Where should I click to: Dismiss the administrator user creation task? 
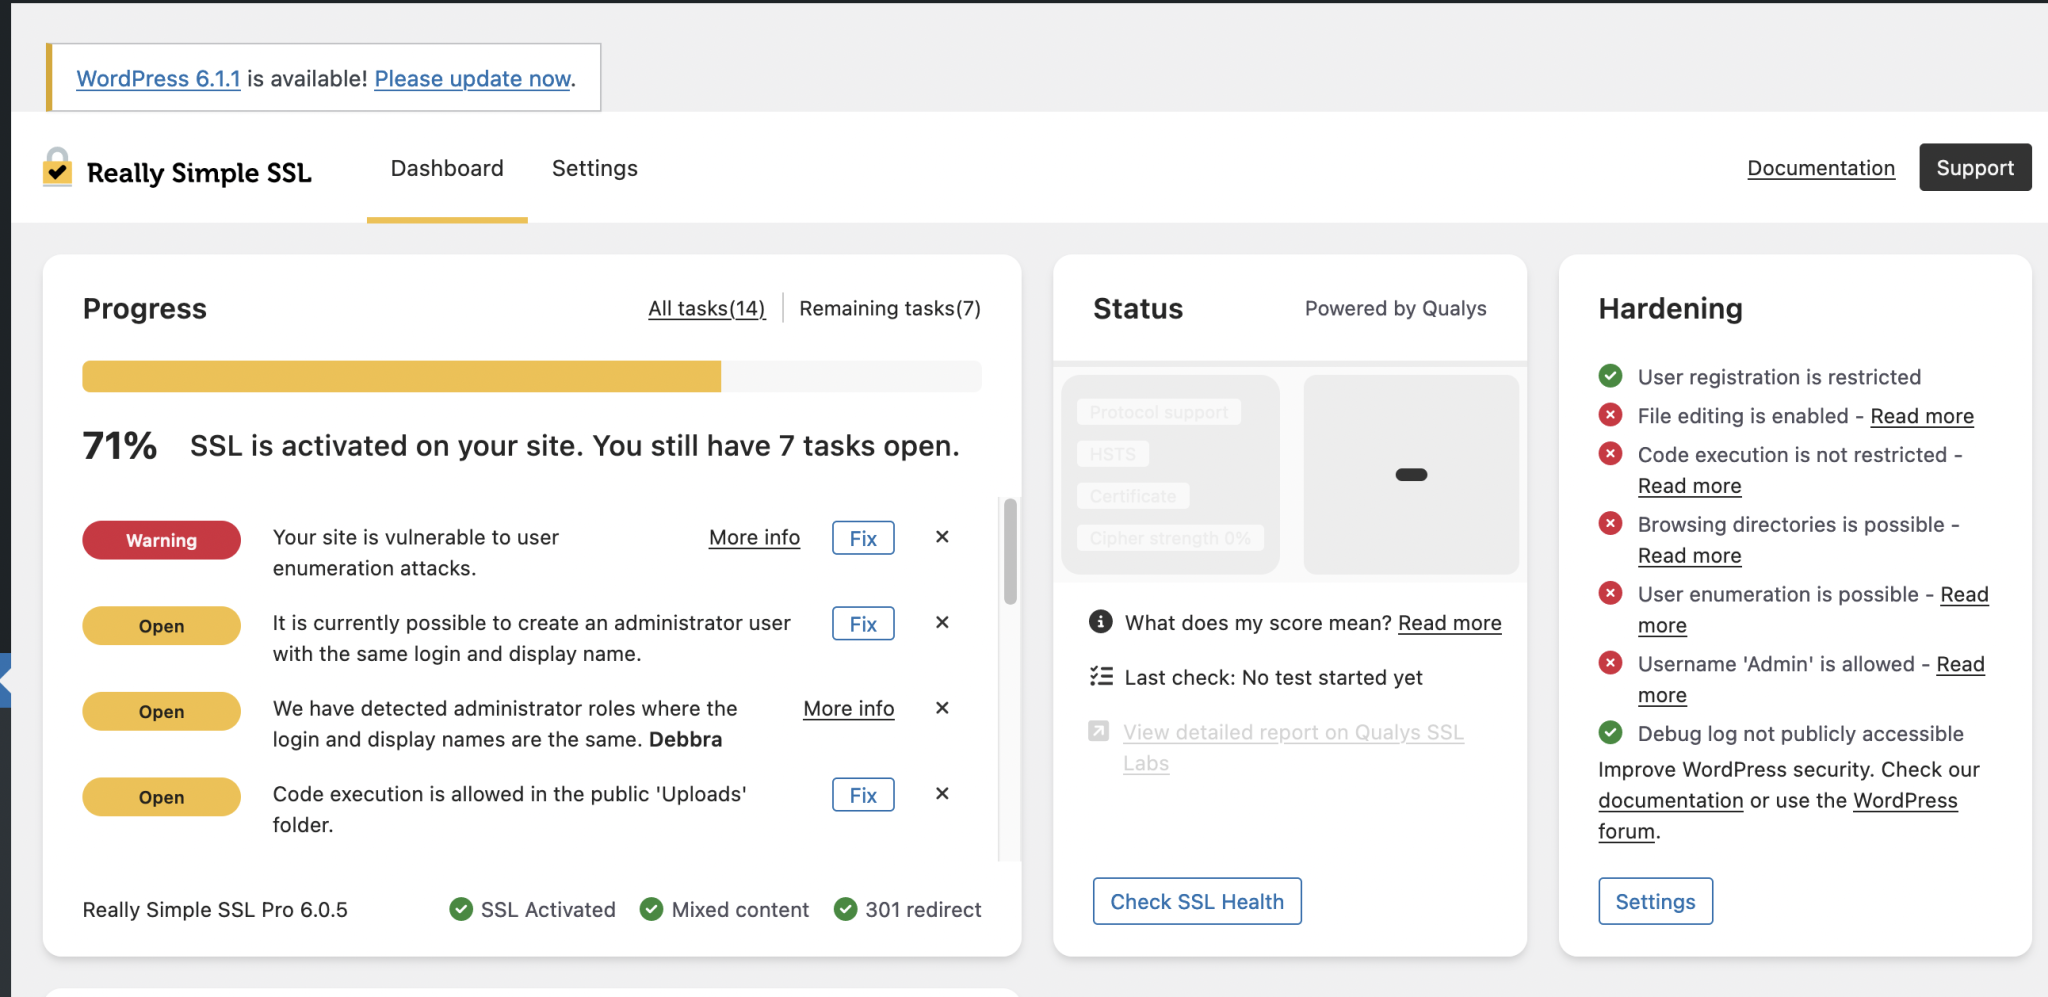[x=942, y=622]
